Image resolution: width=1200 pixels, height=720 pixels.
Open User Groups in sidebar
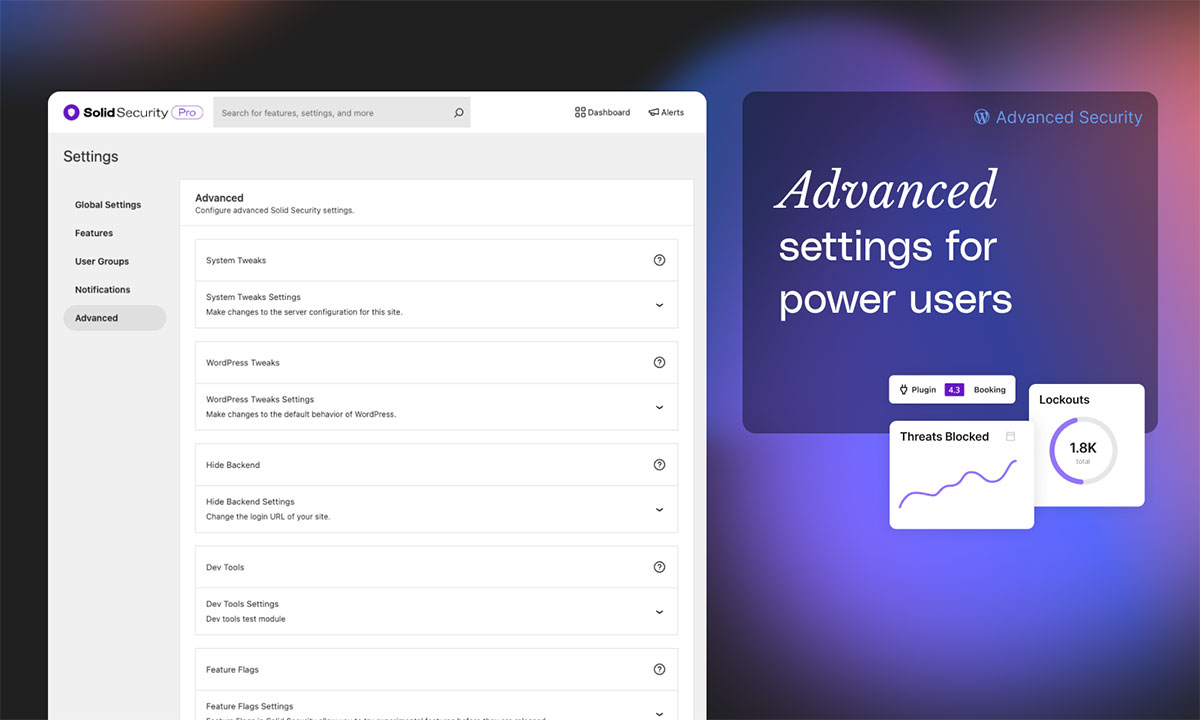(x=102, y=261)
